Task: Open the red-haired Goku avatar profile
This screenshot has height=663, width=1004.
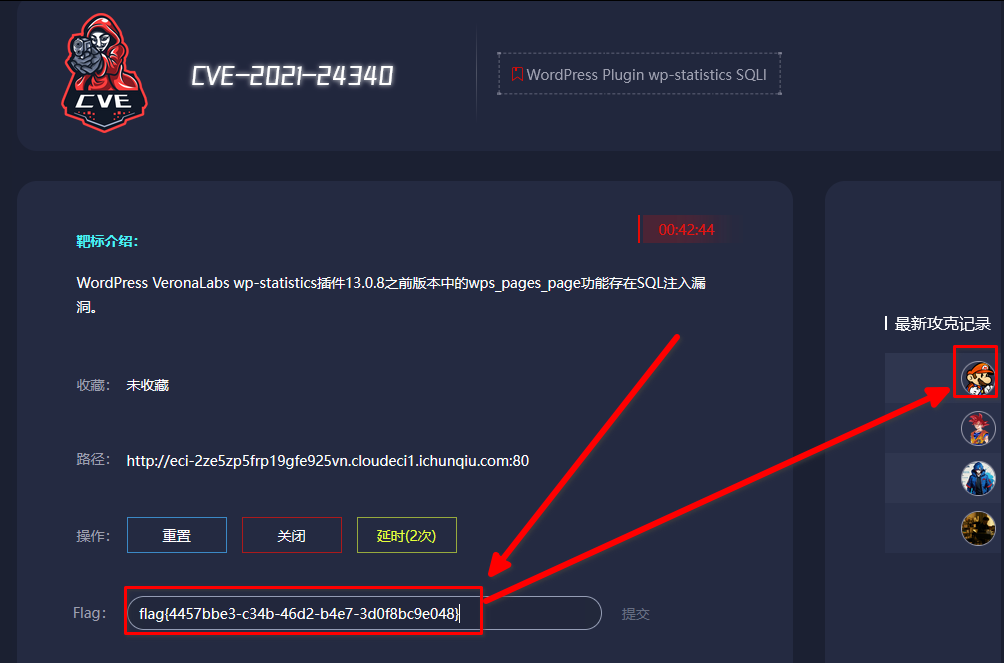Action: click(x=977, y=428)
